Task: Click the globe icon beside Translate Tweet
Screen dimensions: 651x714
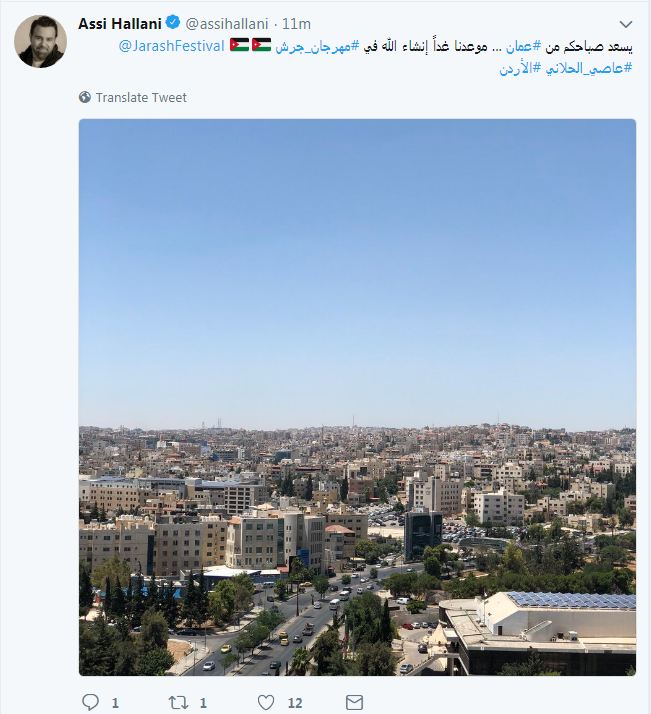Action: (85, 97)
